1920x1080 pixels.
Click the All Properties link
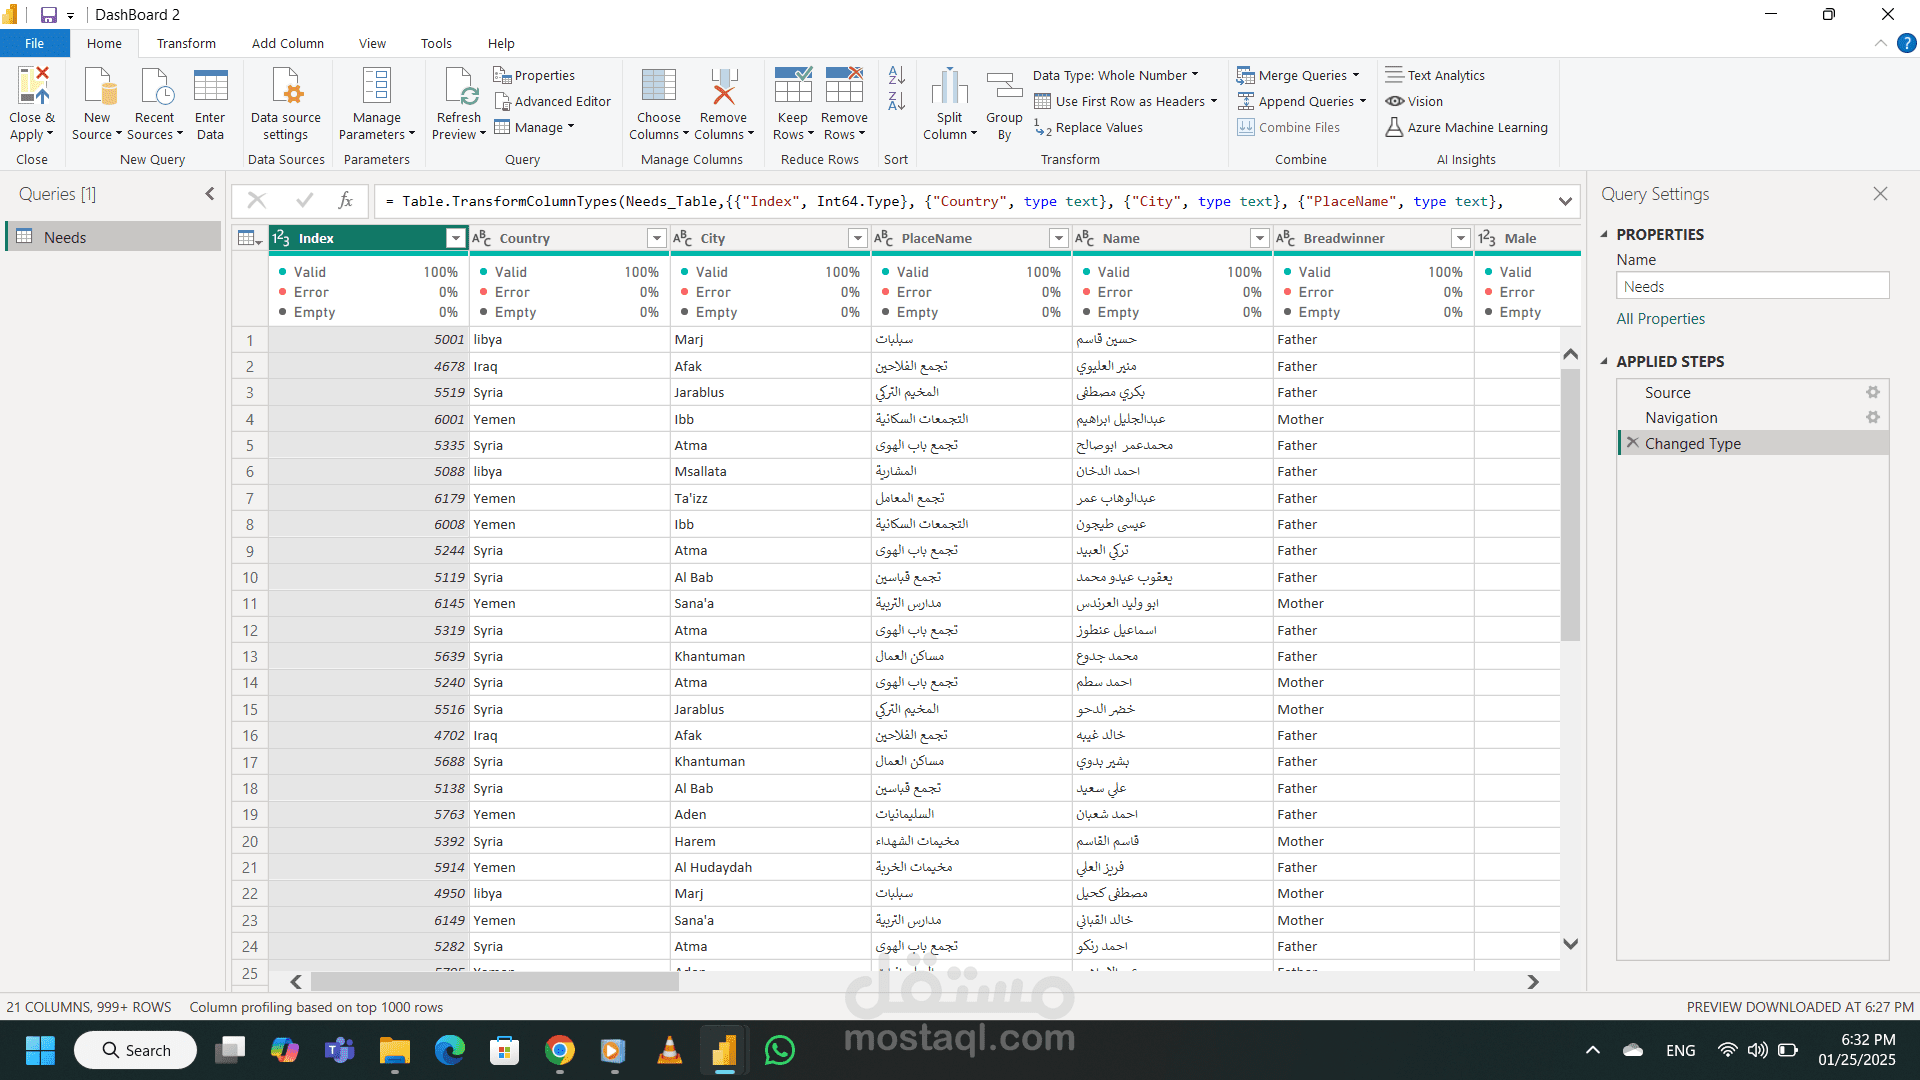click(x=1660, y=319)
